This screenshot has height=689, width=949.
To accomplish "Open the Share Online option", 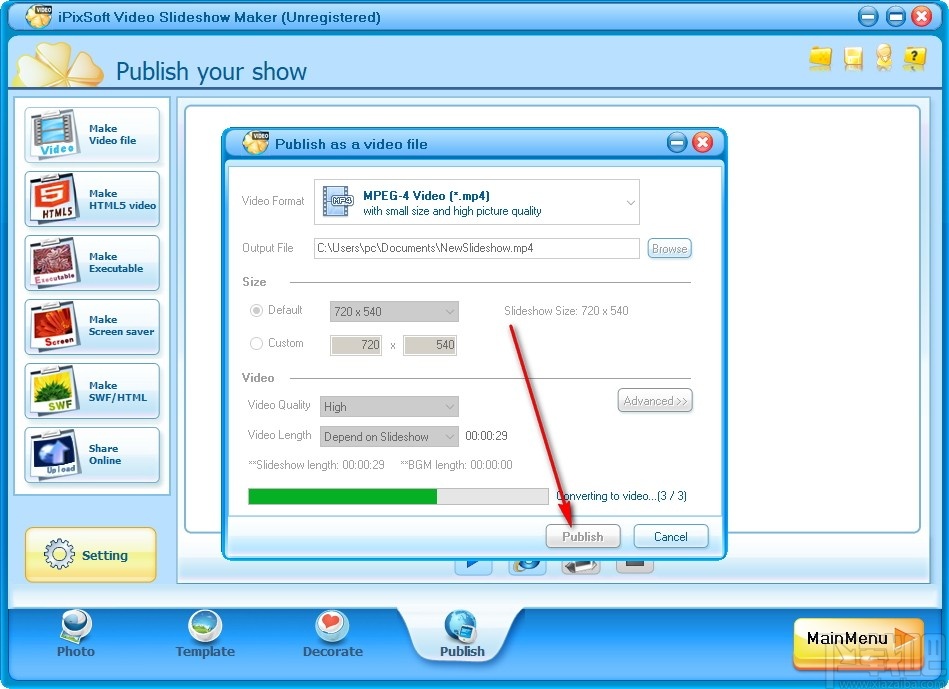I will click(x=92, y=455).
